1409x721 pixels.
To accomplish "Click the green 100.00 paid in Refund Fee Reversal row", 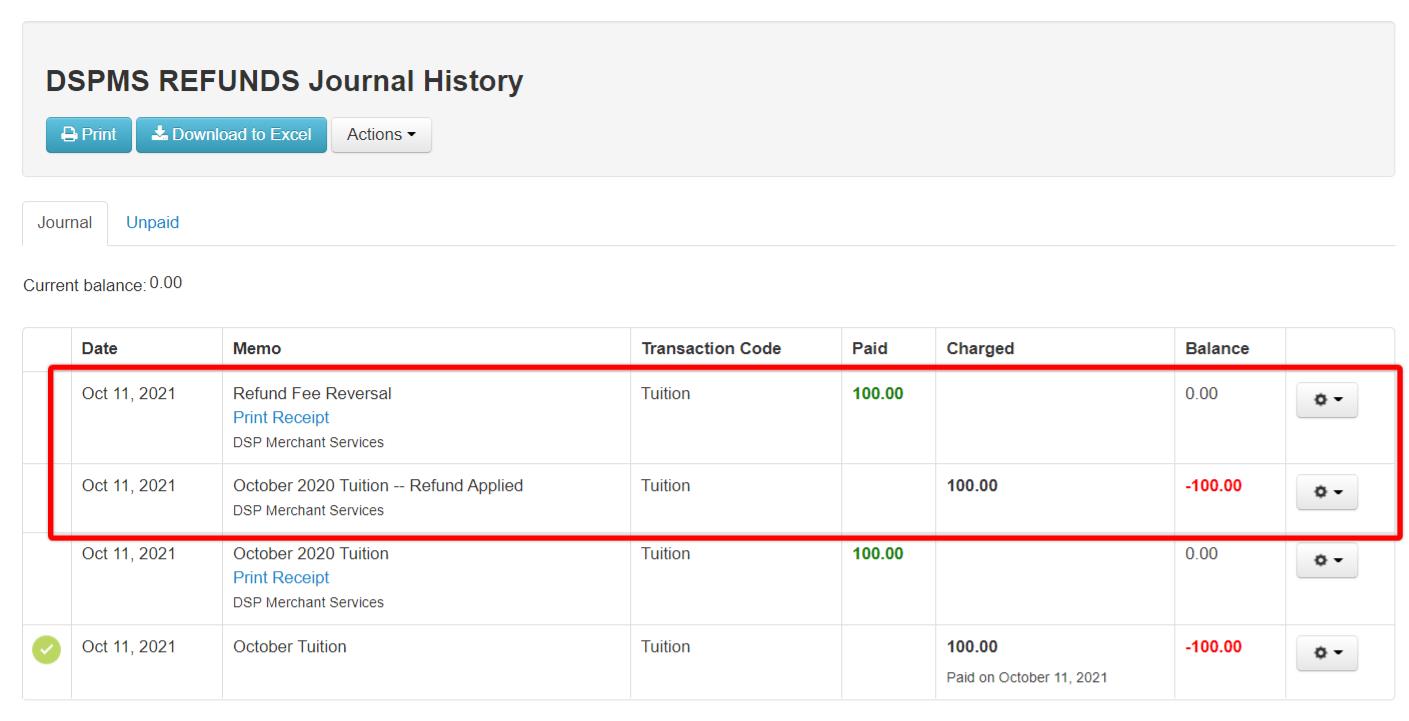I will click(877, 393).
